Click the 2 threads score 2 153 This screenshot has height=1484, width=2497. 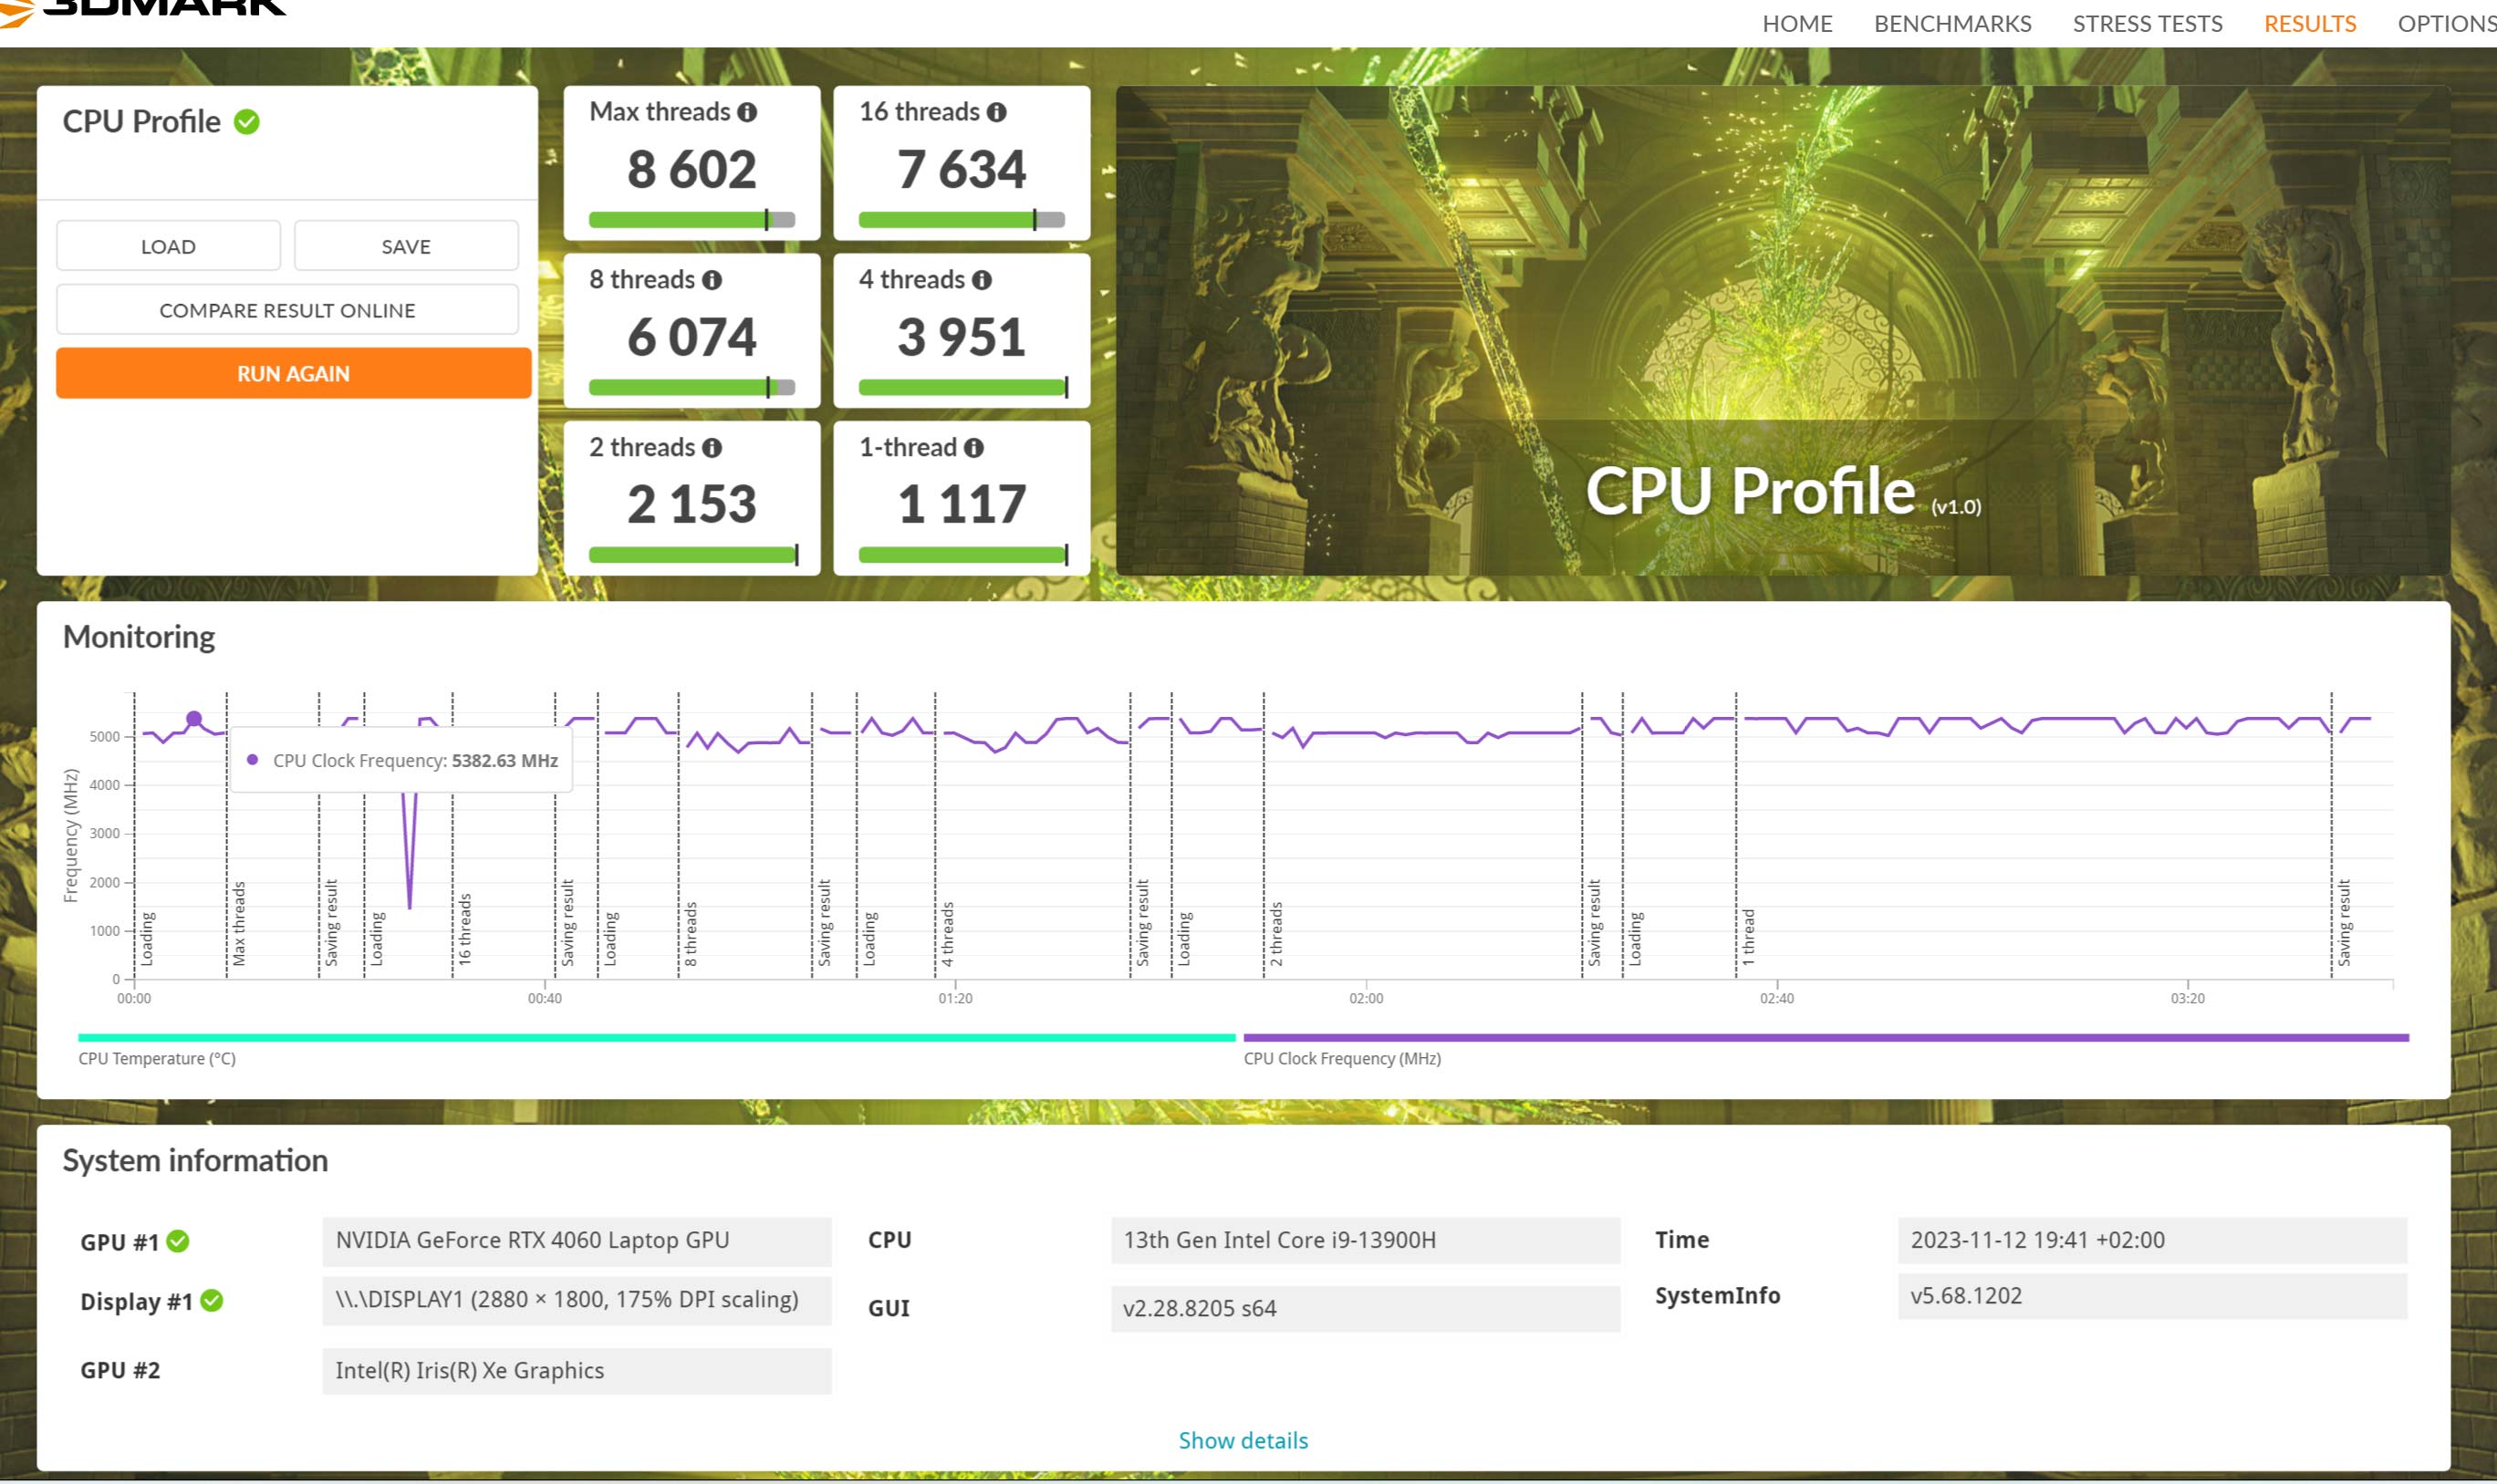tap(692, 504)
